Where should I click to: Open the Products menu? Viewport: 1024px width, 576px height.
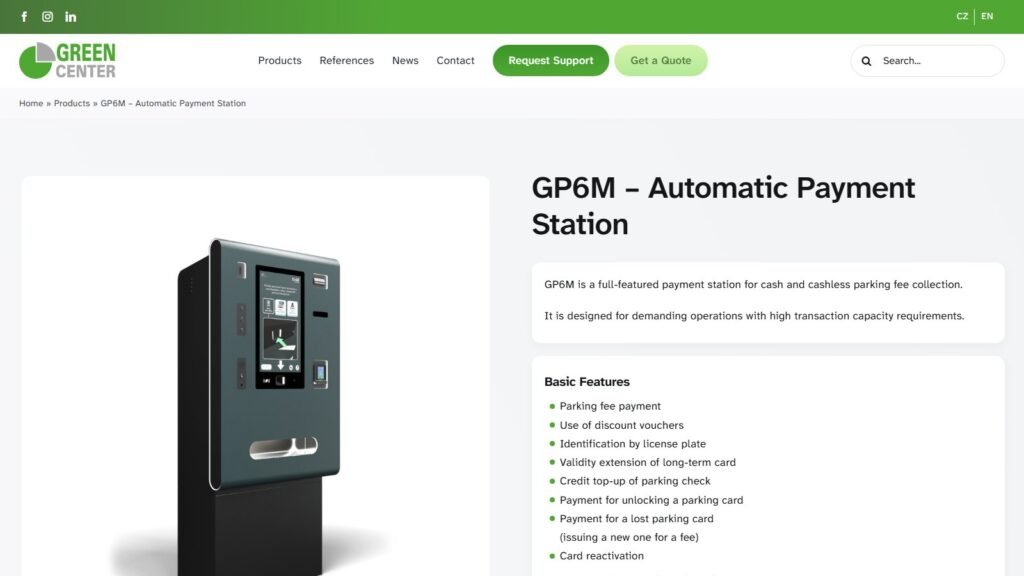point(280,60)
